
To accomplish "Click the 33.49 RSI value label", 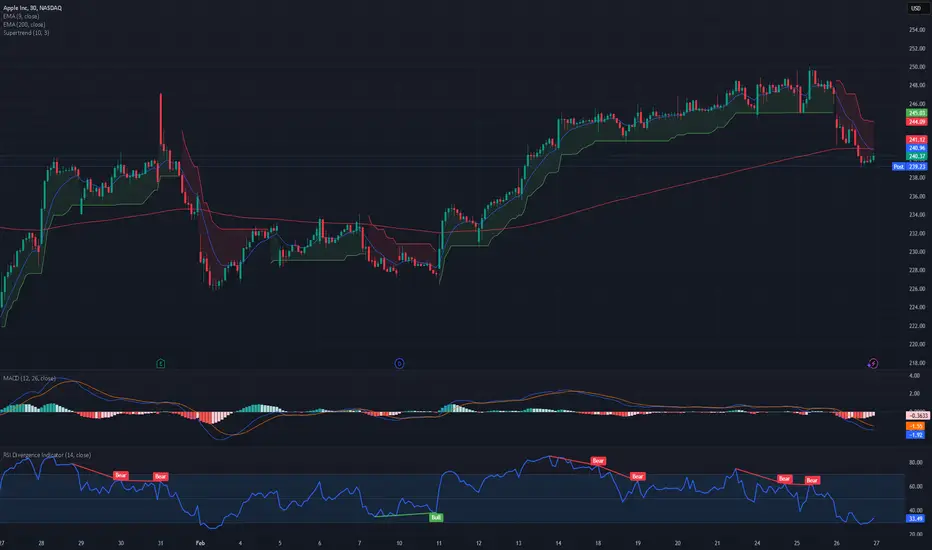I will 916,518.
